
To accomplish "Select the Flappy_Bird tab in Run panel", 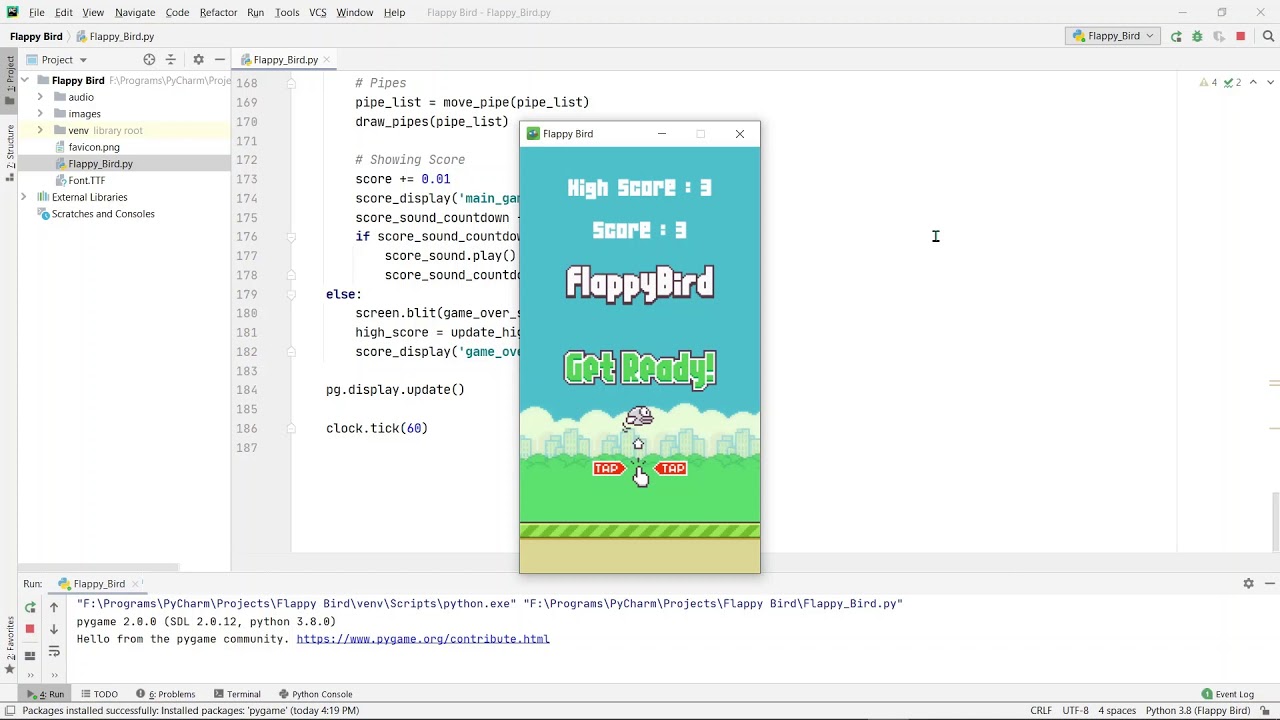I will click(99, 583).
